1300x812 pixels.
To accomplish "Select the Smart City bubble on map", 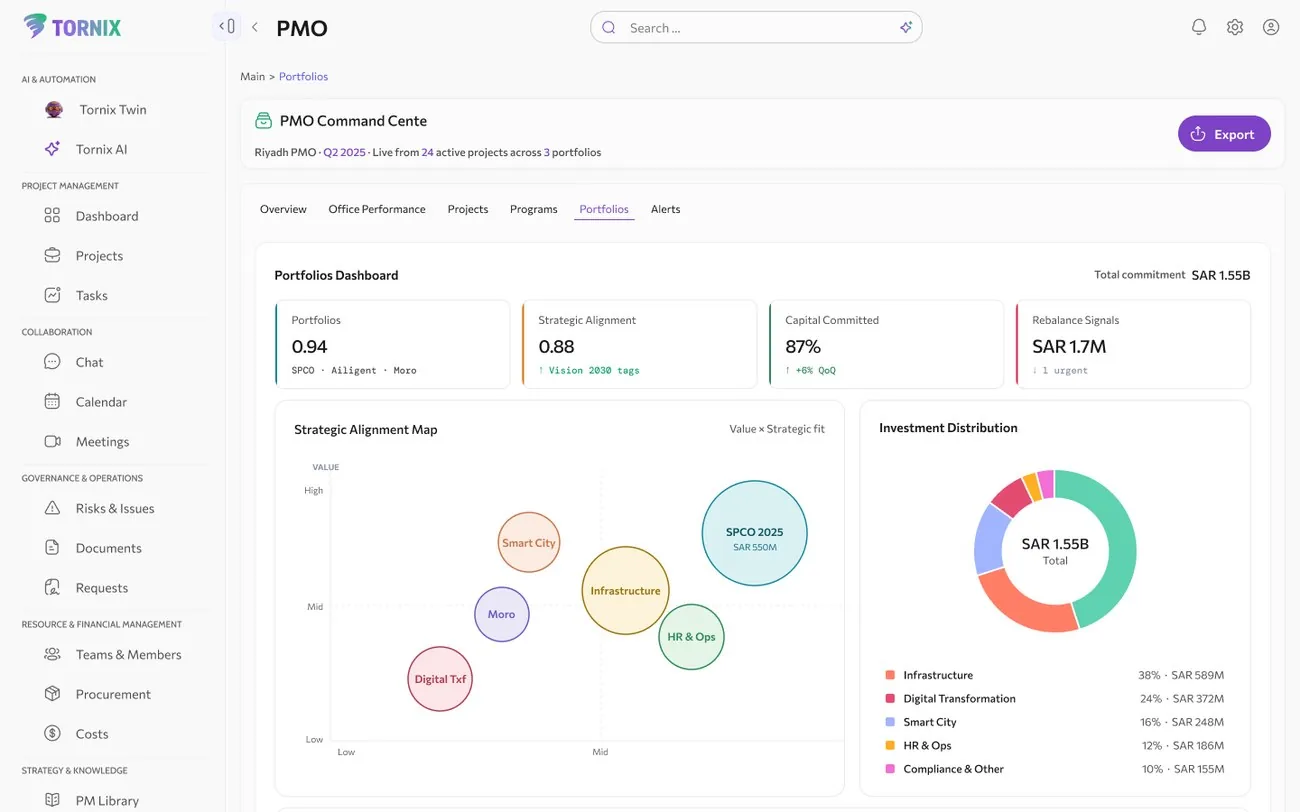I will pos(529,542).
